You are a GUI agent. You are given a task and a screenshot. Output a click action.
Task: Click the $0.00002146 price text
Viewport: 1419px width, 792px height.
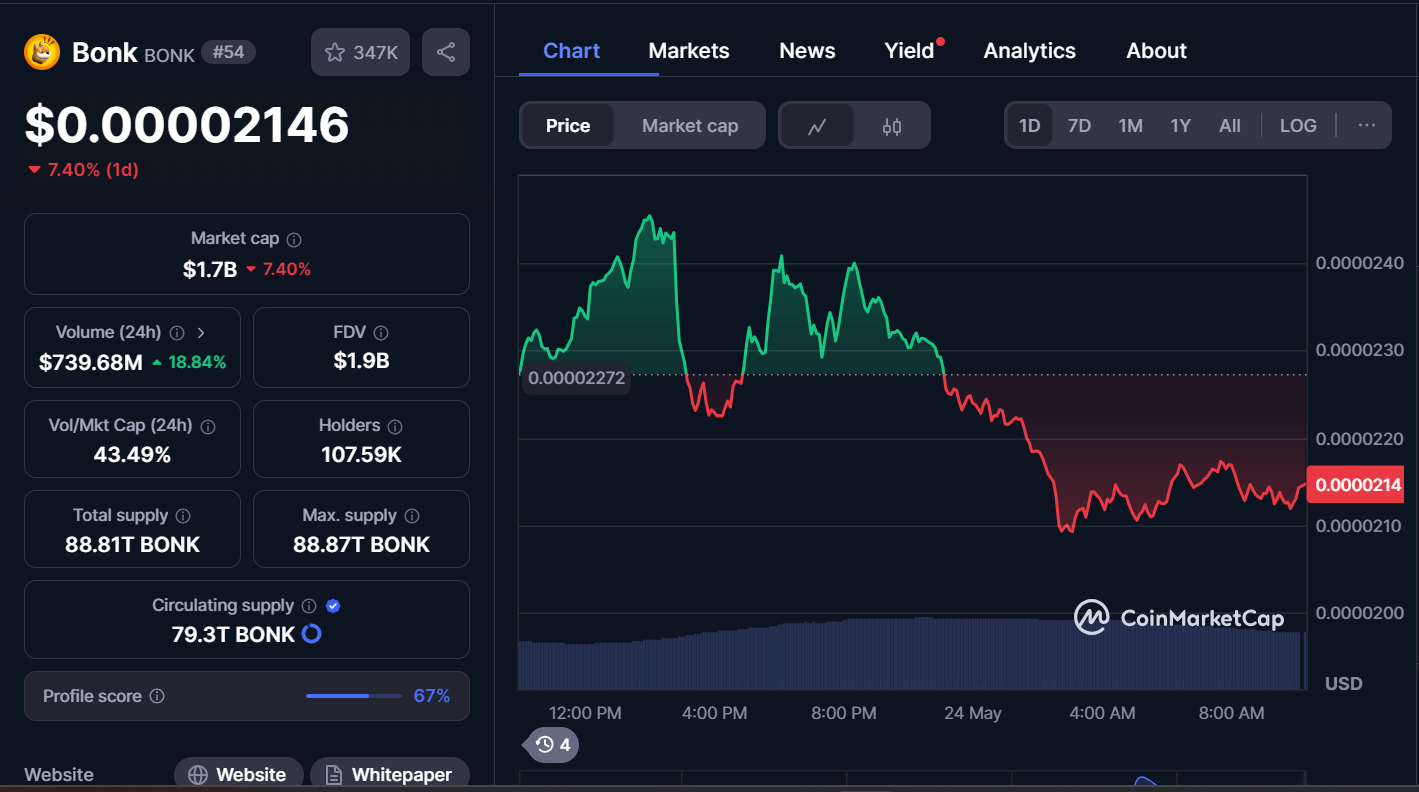[x=187, y=124]
